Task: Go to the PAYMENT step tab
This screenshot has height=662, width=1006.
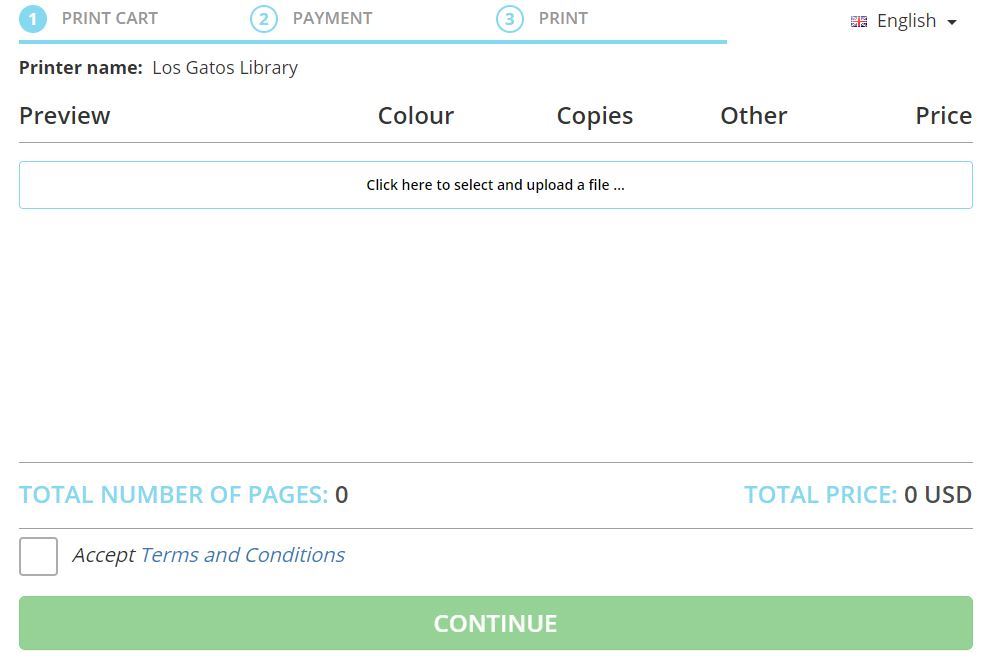Action: (332, 18)
